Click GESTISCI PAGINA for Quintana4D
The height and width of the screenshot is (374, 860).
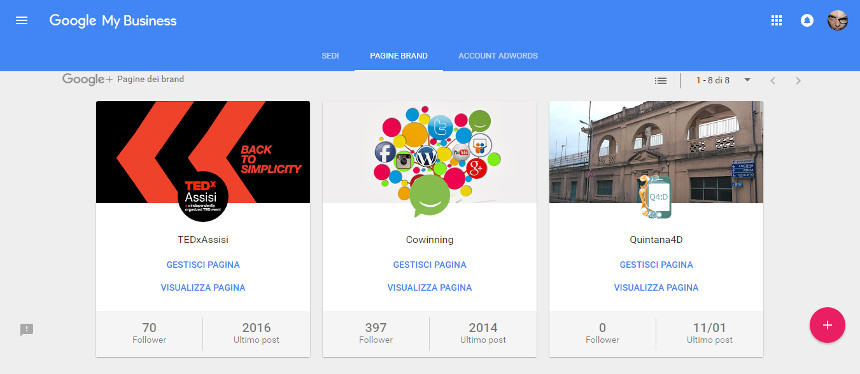click(x=656, y=265)
